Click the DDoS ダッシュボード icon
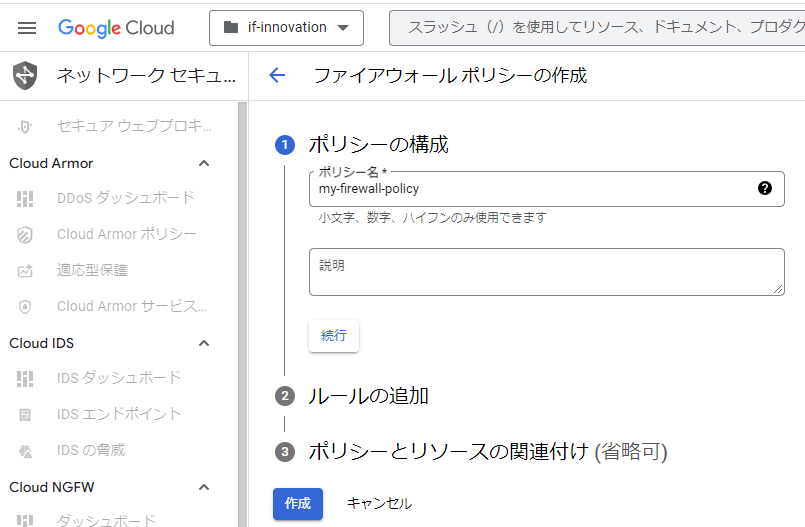Viewport: 805px width, 527px height. 25,198
